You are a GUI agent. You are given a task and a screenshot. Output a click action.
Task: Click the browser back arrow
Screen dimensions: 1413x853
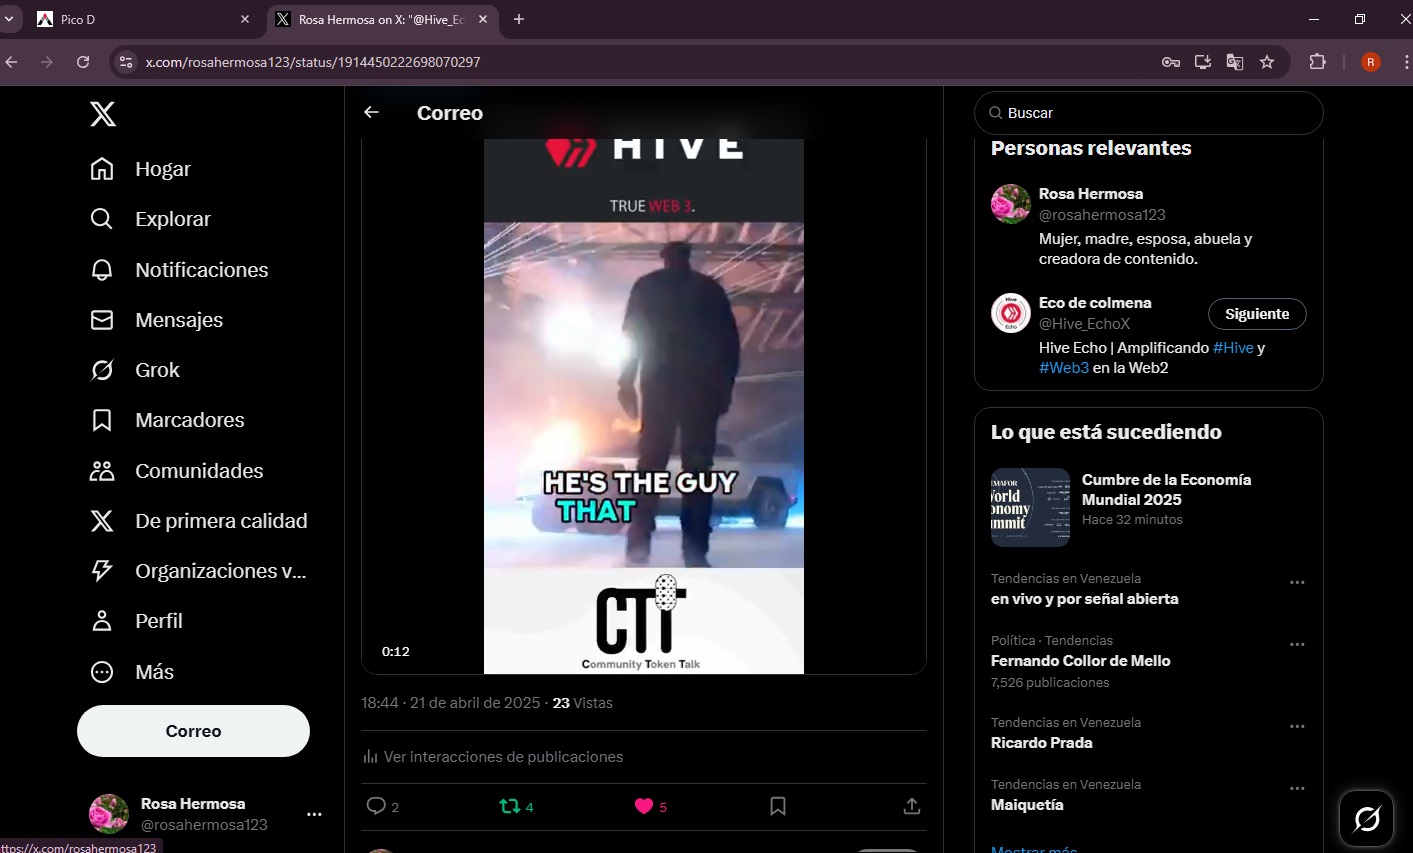click(x=12, y=62)
